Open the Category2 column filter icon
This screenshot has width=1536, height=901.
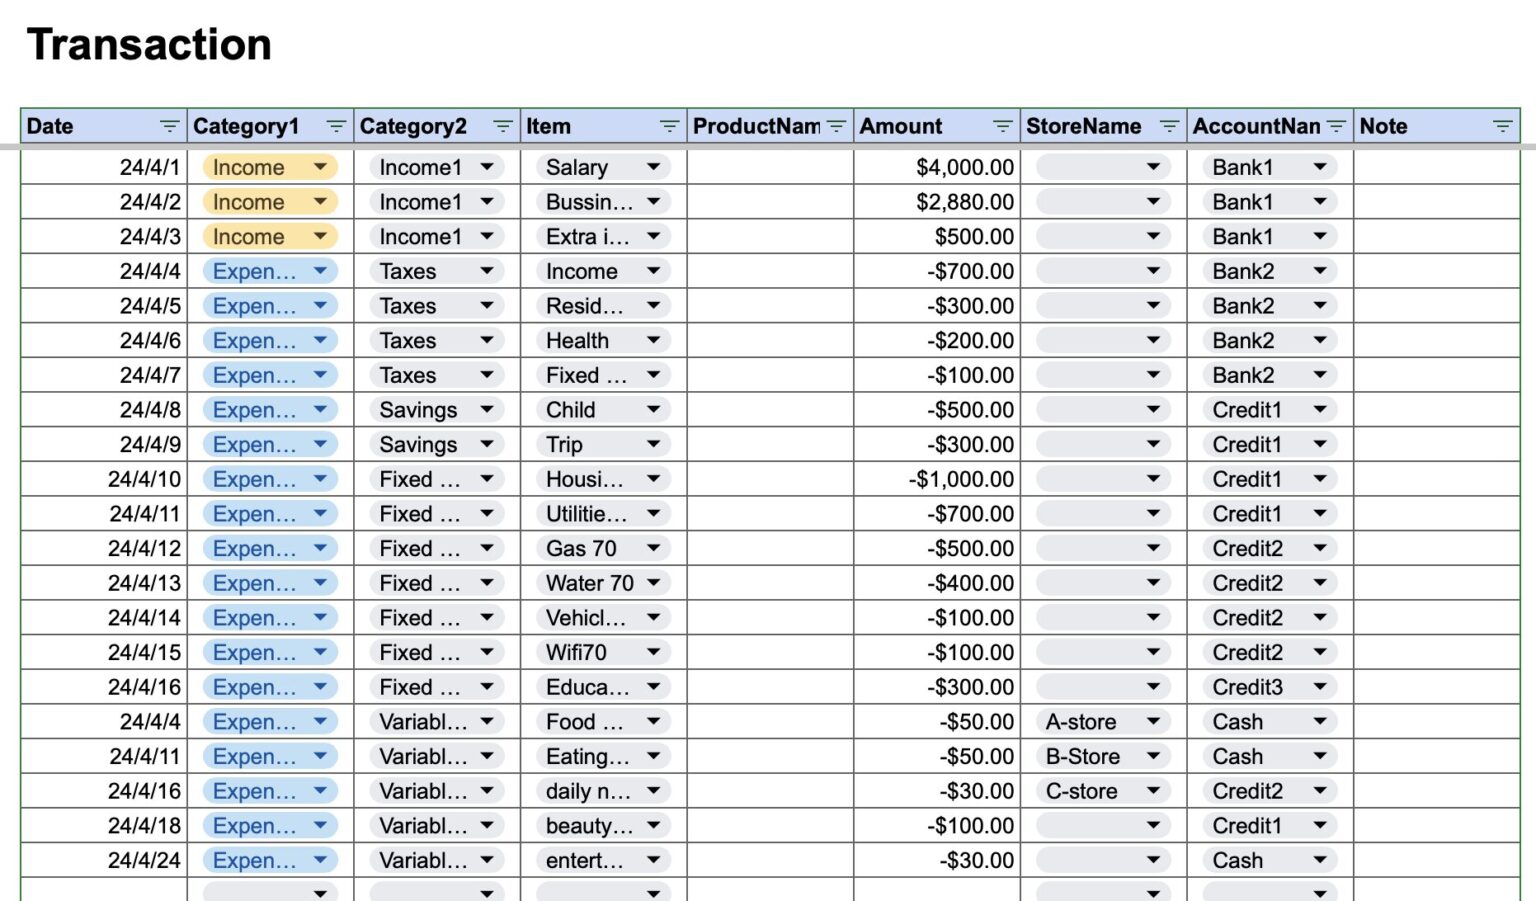click(x=502, y=126)
